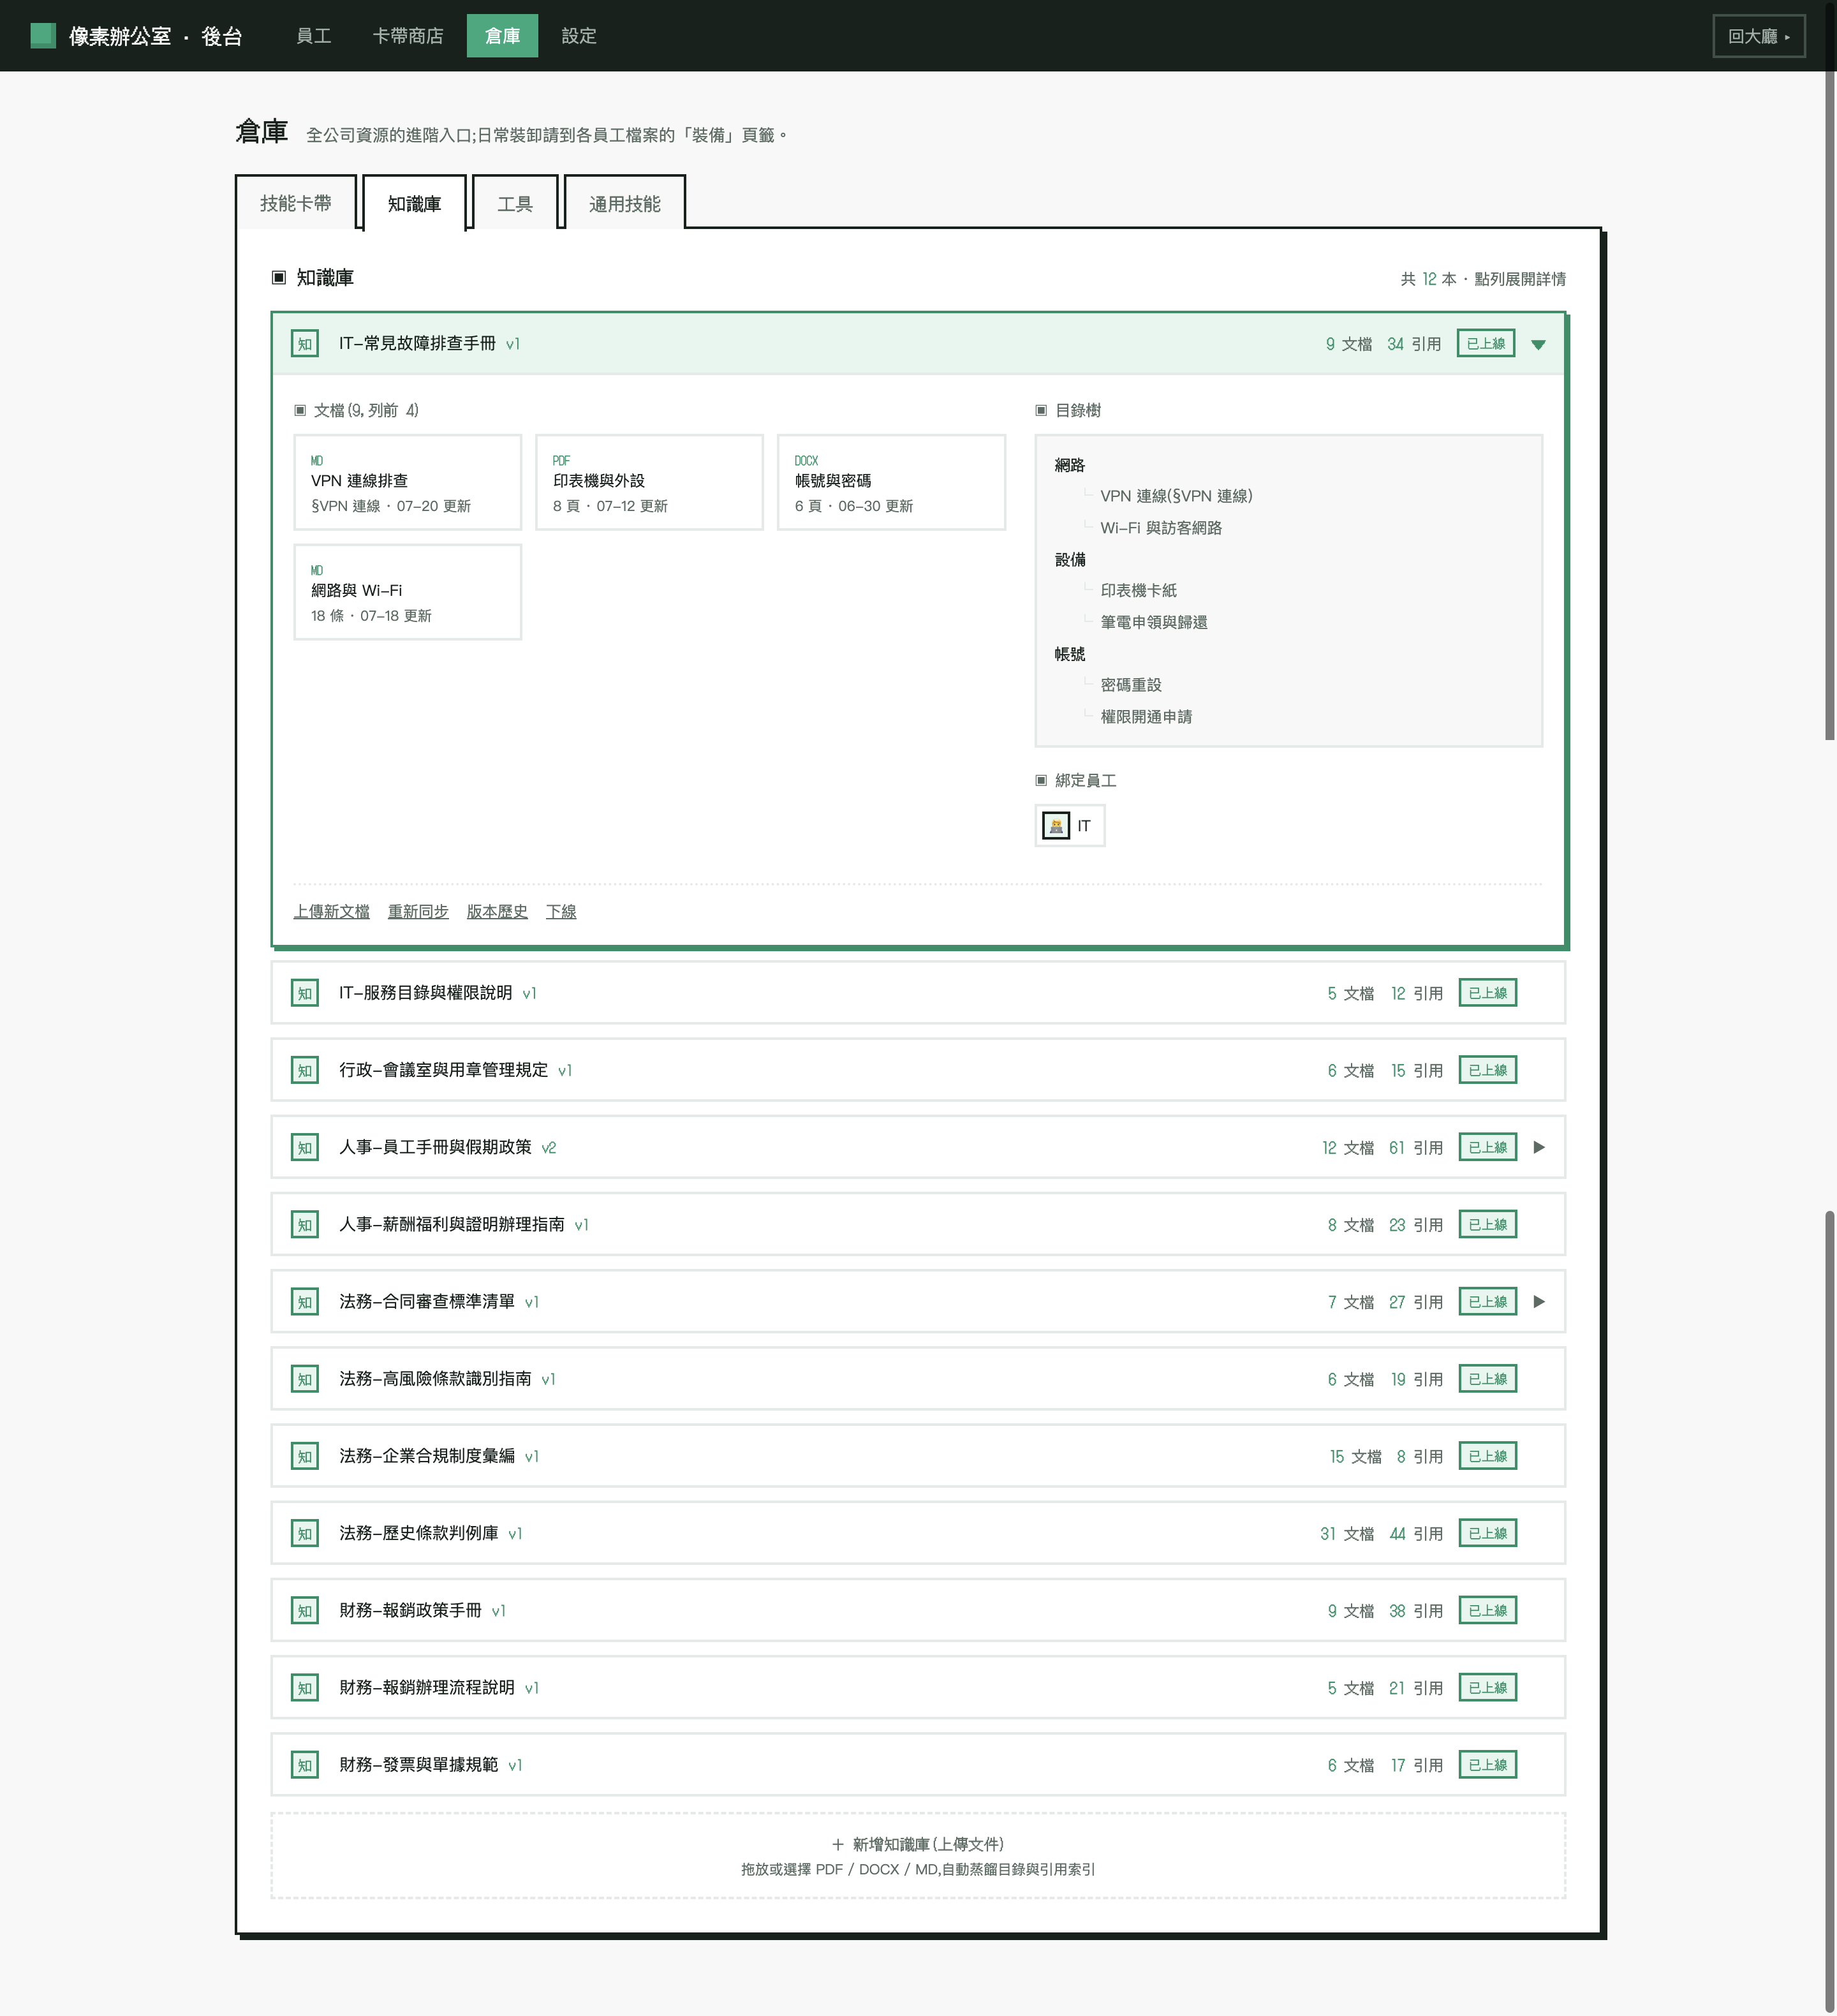The width and height of the screenshot is (1837, 2016).
Task: Open the 工具 tab
Action: (515, 204)
